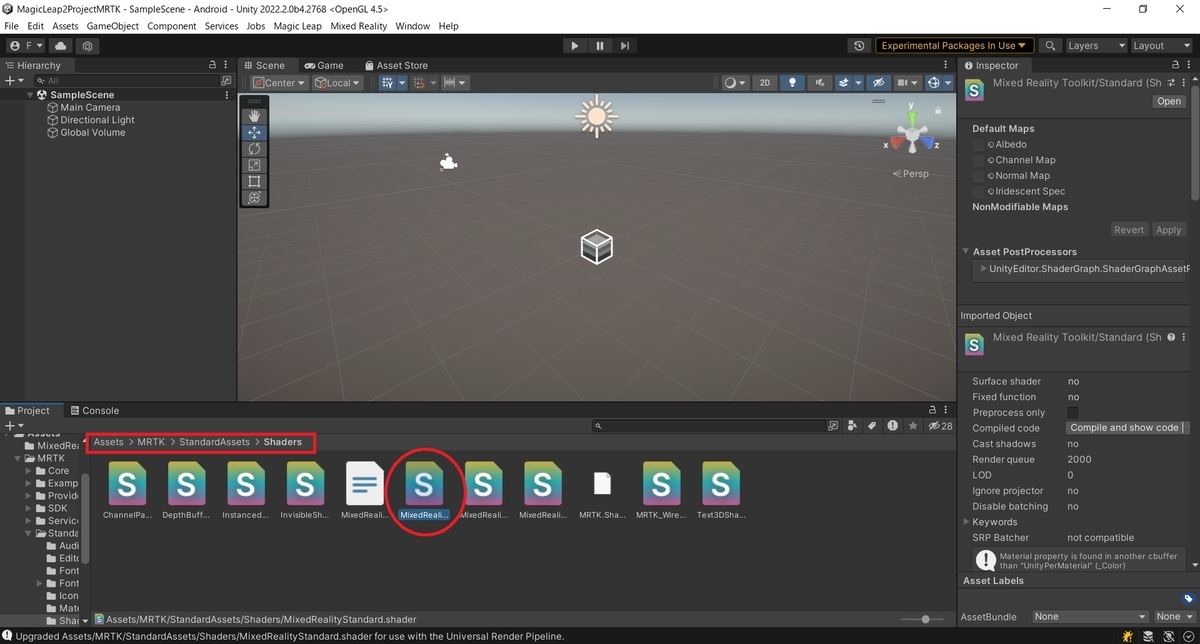Click the Directional Light sun gizmo
The height and width of the screenshot is (644, 1200).
pyautogui.click(x=597, y=117)
